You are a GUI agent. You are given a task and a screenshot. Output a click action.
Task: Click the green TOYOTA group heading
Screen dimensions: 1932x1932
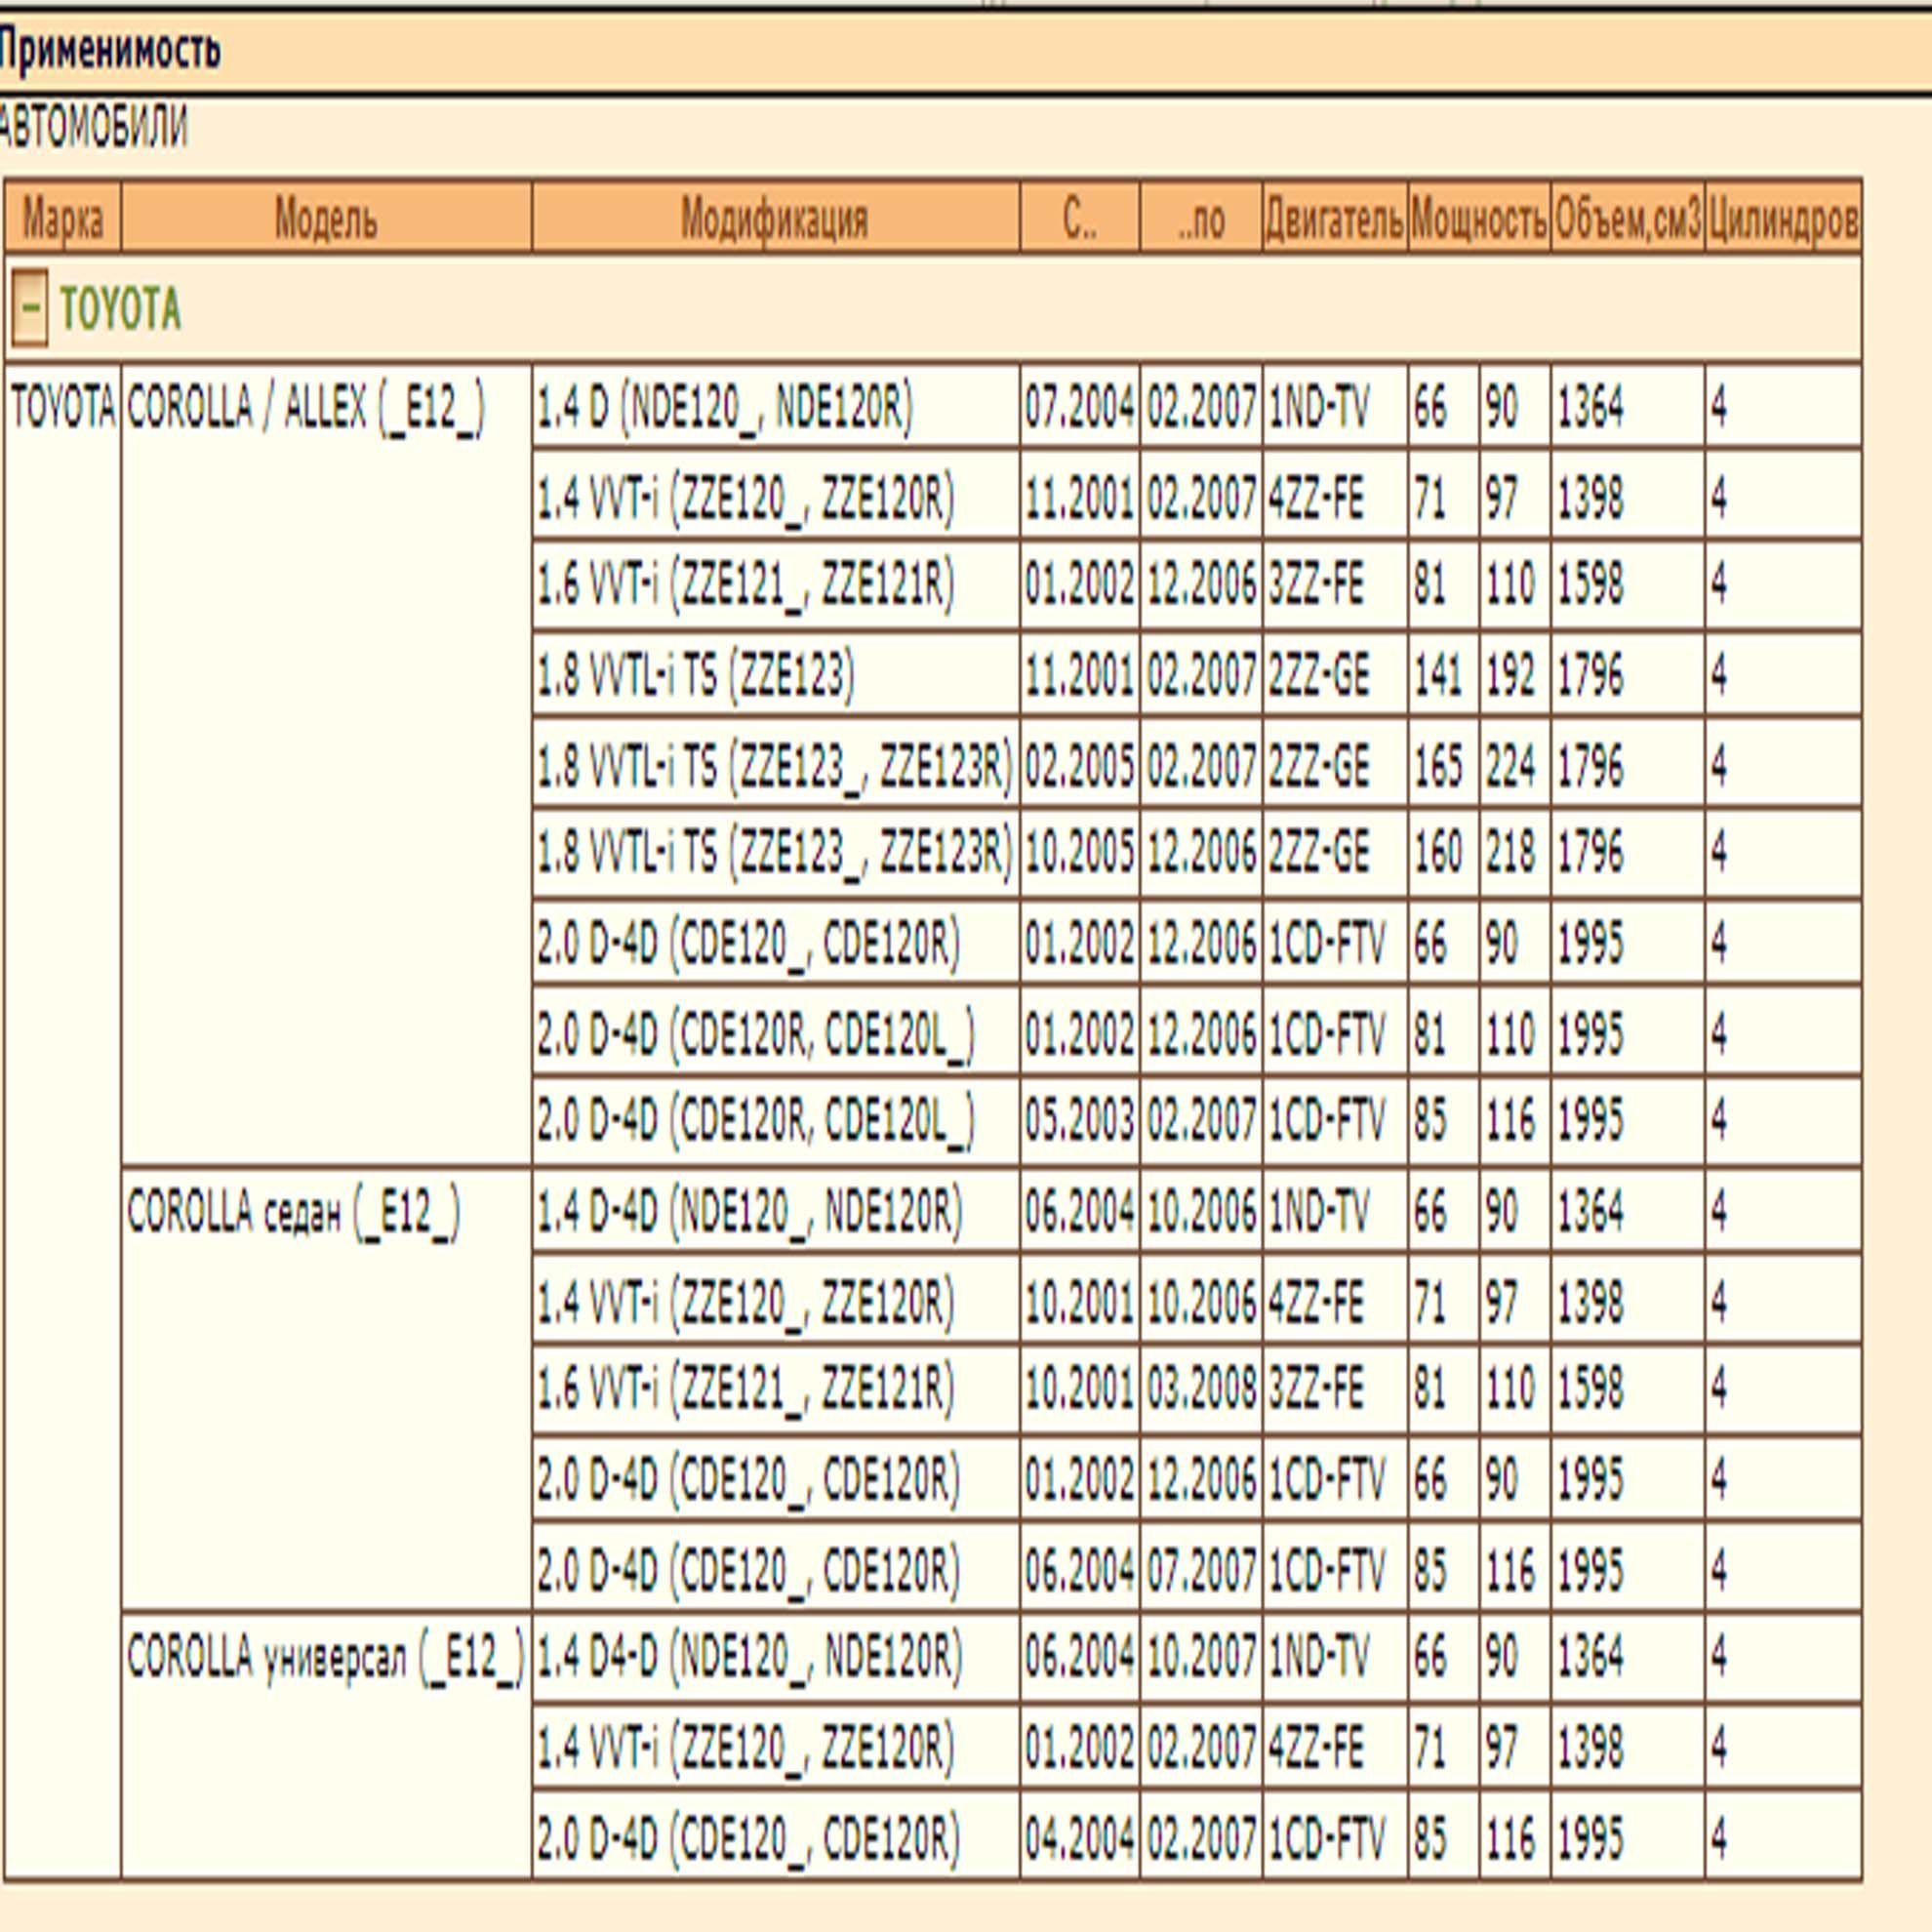pyautogui.click(x=121, y=308)
